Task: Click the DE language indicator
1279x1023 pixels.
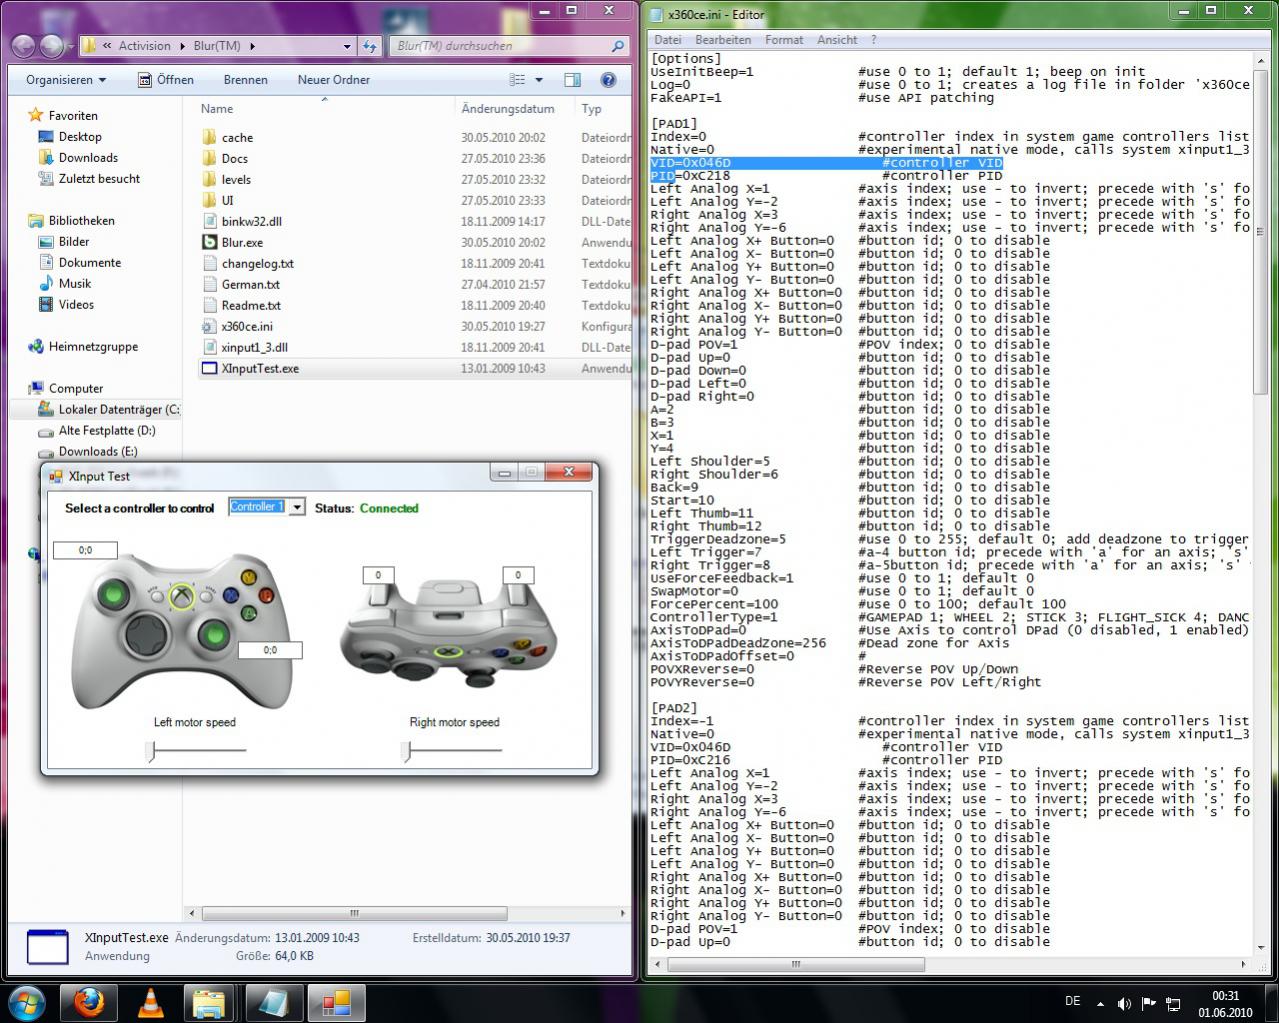Action: pyautogui.click(x=1073, y=1001)
